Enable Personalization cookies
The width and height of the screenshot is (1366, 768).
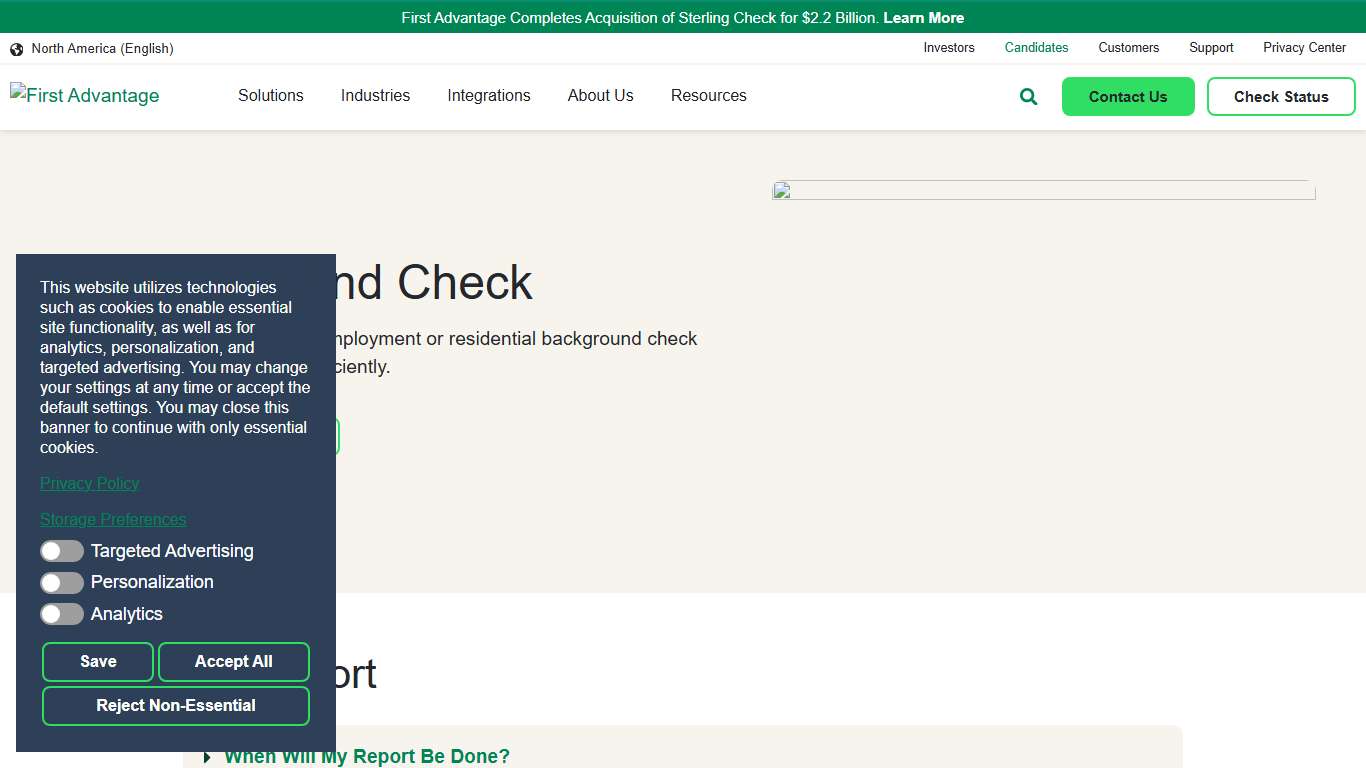click(x=62, y=582)
